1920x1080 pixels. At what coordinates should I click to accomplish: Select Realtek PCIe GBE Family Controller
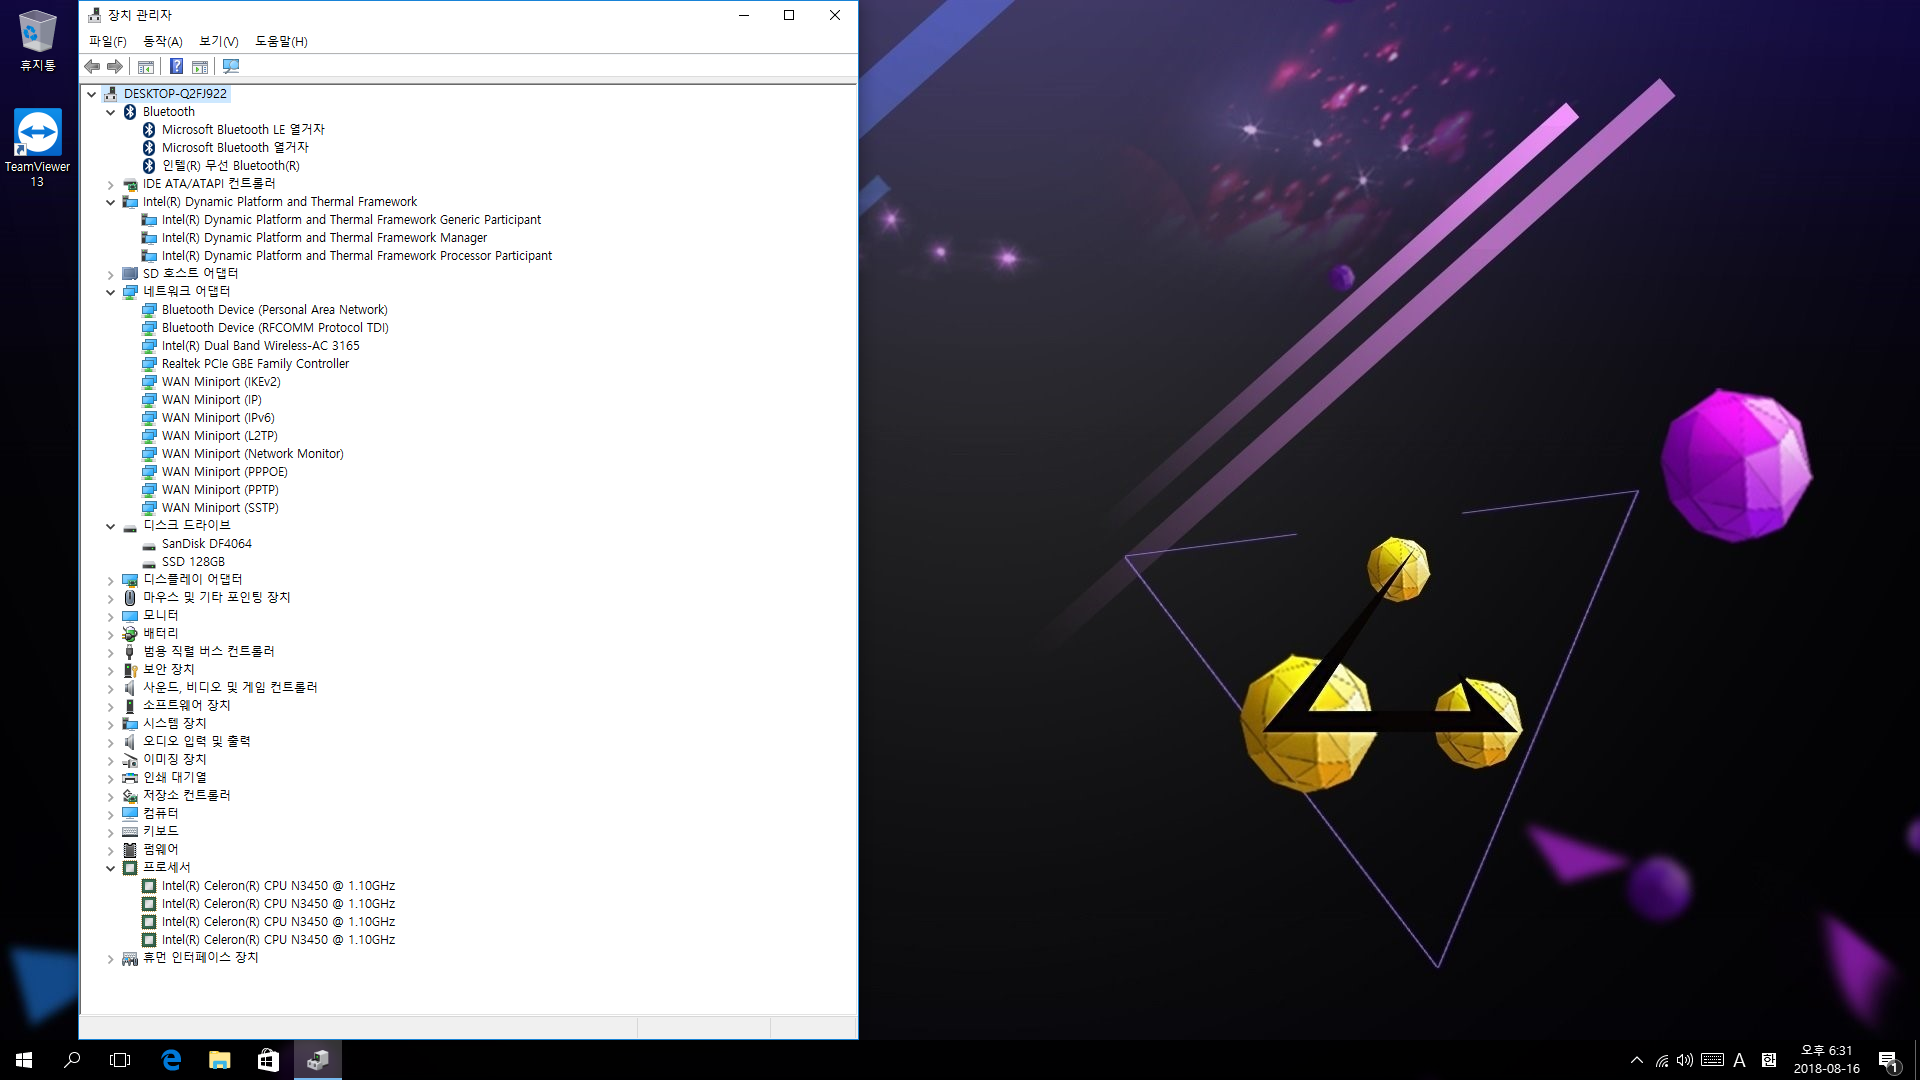tap(255, 364)
